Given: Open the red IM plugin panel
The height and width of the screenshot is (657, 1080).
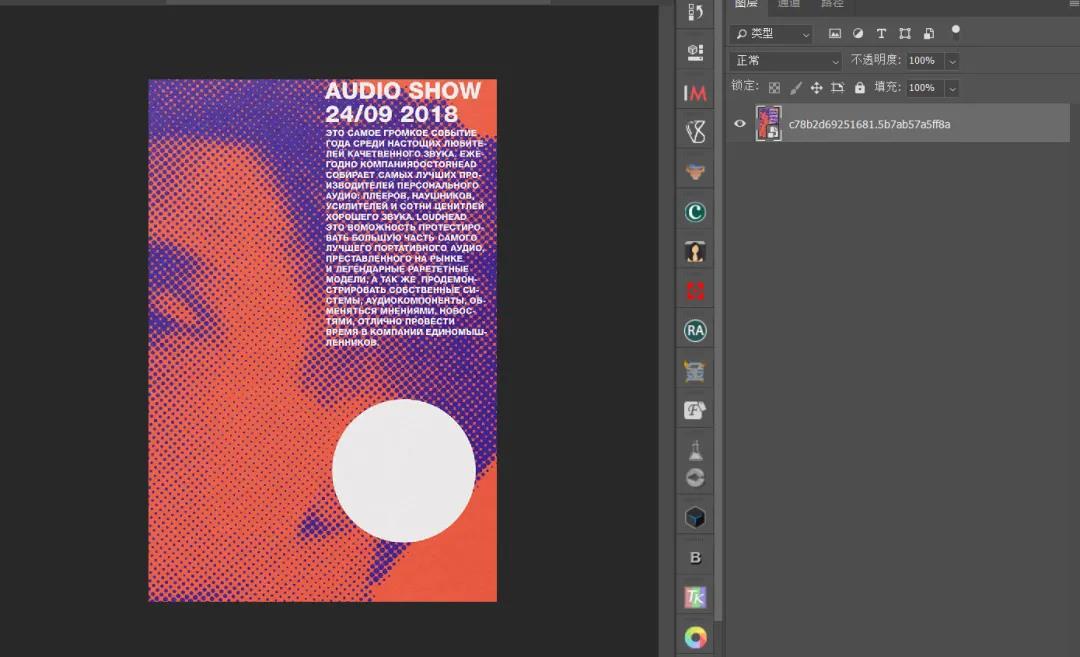Looking at the screenshot, I should (695, 93).
